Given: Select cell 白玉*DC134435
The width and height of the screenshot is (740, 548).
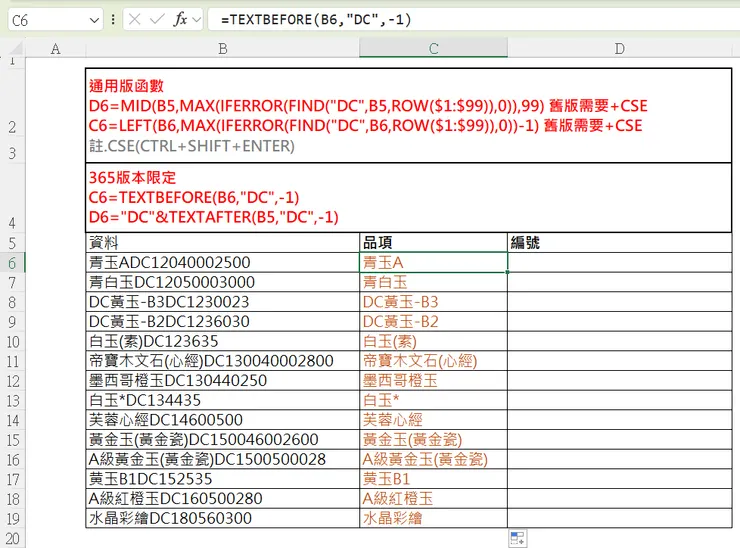Looking at the screenshot, I should tap(222, 400).
